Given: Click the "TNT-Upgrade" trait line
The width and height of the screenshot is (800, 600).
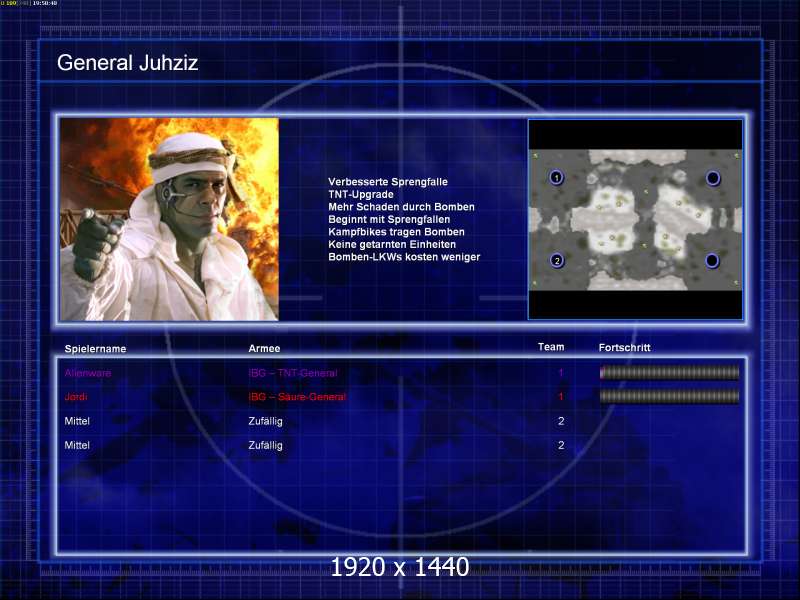Looking at the screenshot, I should point(361,194).
